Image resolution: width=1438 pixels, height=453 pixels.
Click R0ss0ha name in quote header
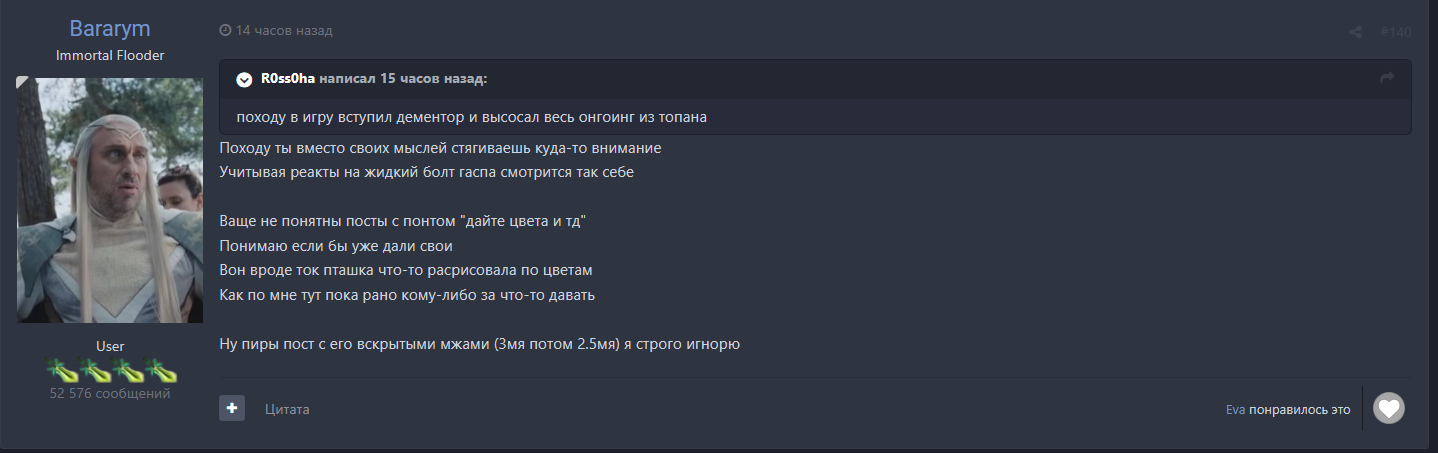click(288, 79)
